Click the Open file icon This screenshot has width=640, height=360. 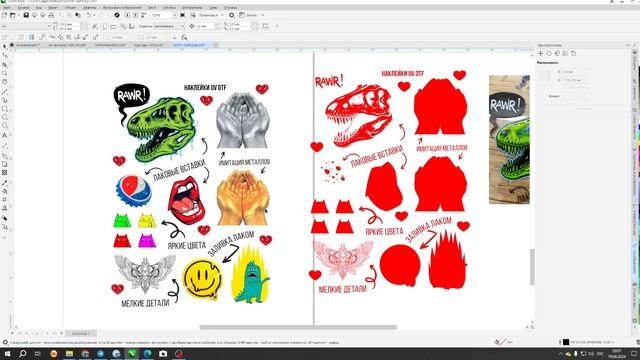(x=13, y=15)
